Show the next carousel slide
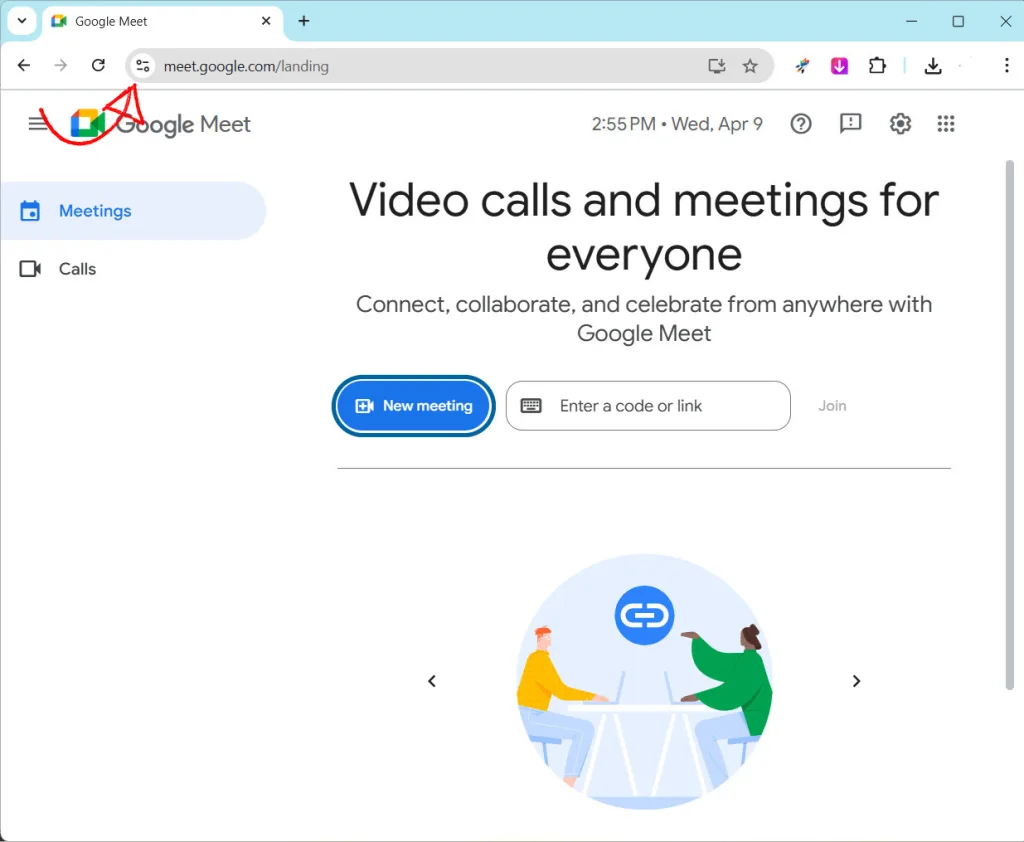The image size is (1024, 842). pyautogui.click(x=856, y=681)
